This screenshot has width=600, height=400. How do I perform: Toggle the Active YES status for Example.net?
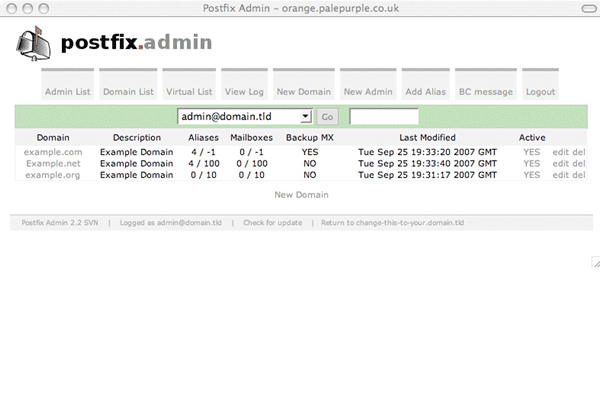point(531,163)
